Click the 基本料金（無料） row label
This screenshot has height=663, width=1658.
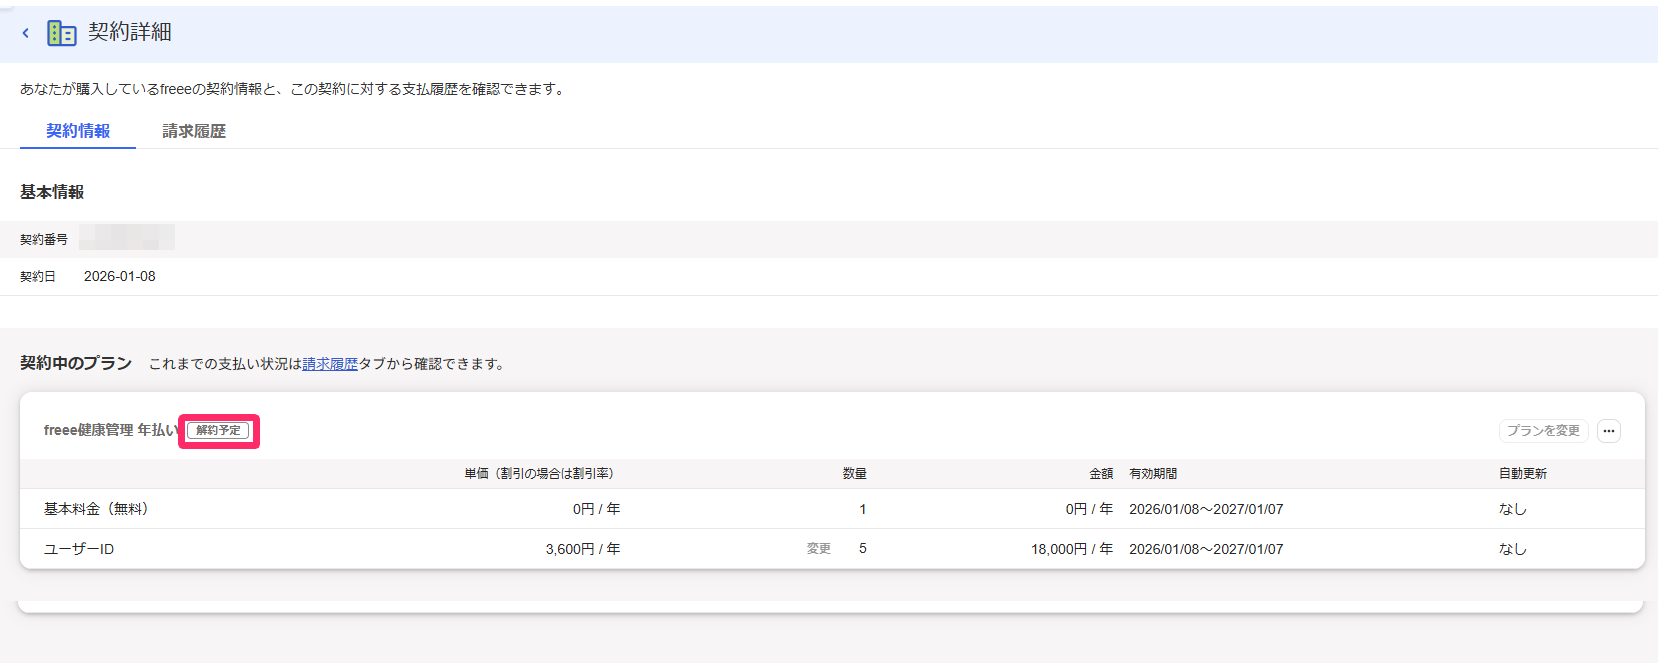click(96, 509)
